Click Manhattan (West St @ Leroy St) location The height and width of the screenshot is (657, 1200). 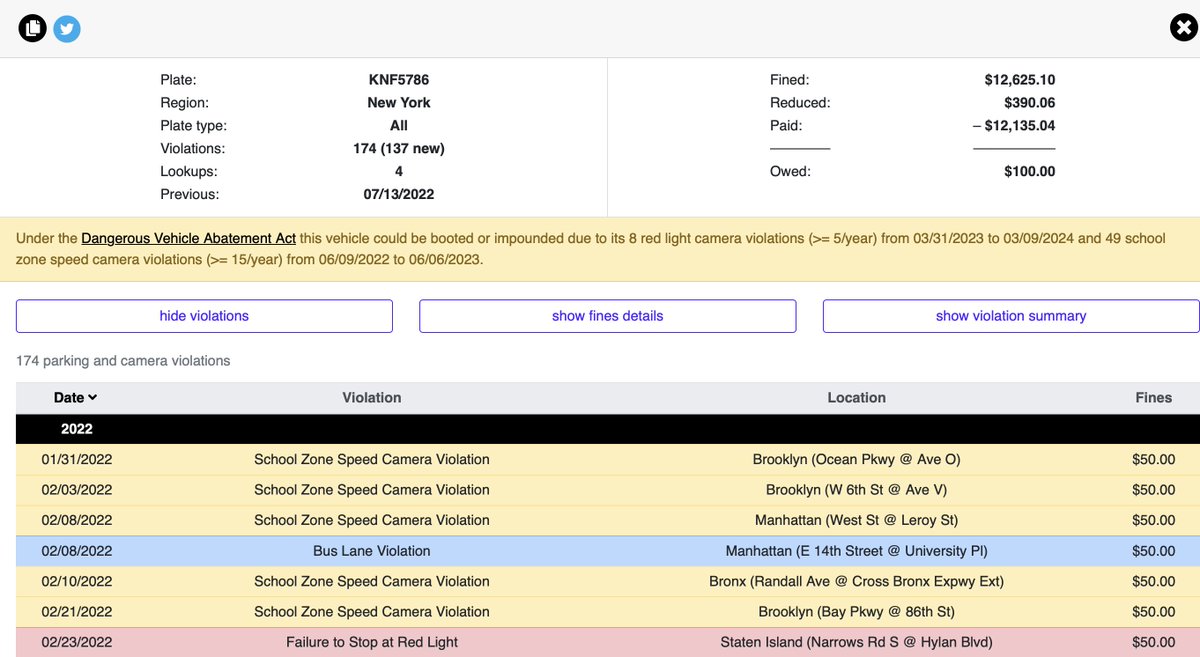(x=857, y=520)
